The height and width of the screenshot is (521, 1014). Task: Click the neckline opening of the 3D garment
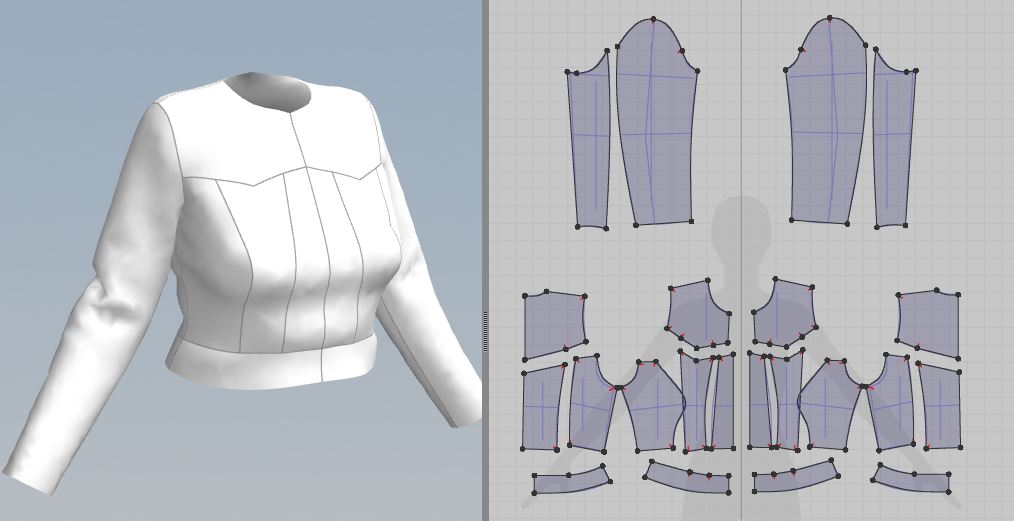pyautogui.click(x=268, y=91)
